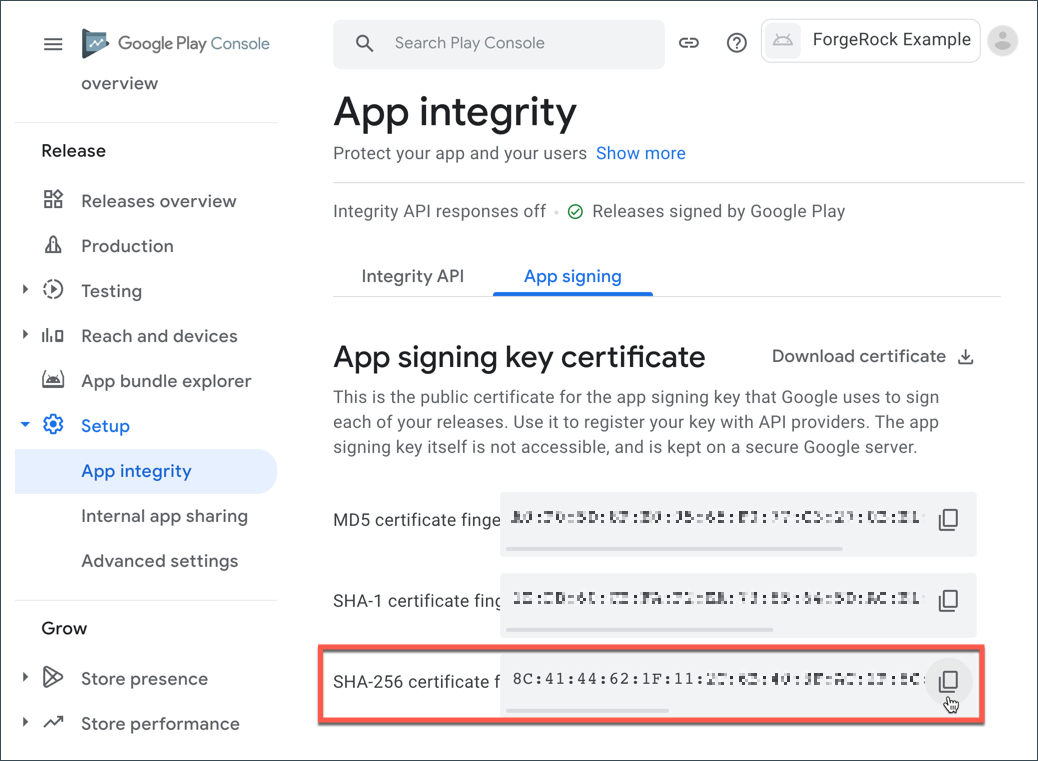Click the Setup gear icon in the sidebar

52,425
